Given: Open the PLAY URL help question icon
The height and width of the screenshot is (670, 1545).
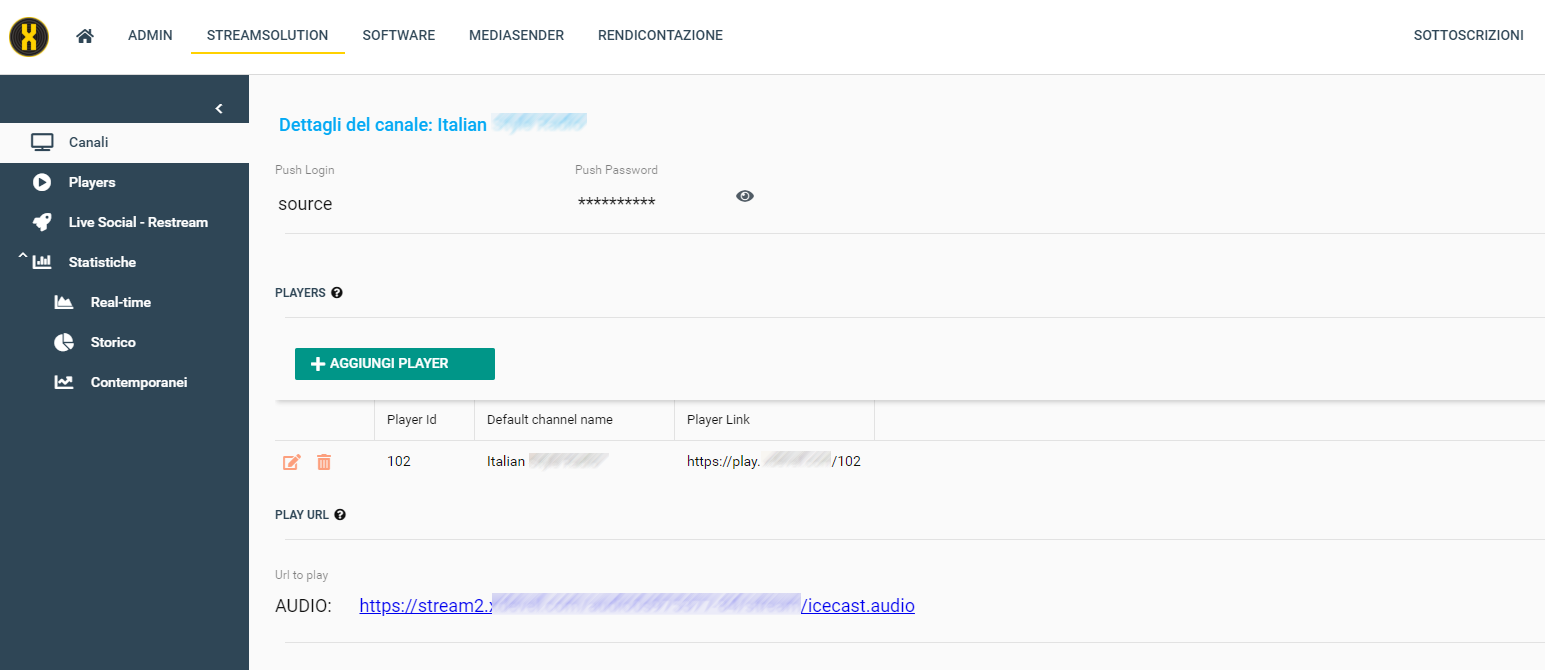Looking at the screenshot, I should coord(340,515).
